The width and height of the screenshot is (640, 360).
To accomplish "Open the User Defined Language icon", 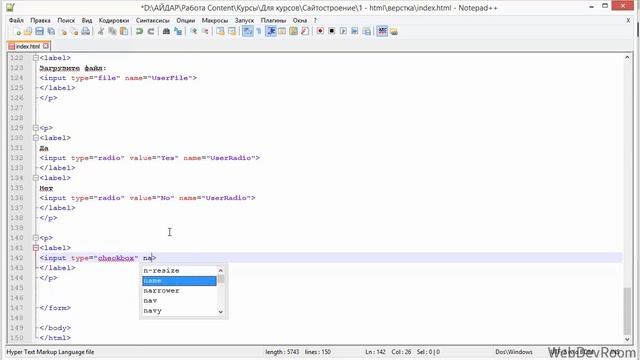I will (282, 31).
